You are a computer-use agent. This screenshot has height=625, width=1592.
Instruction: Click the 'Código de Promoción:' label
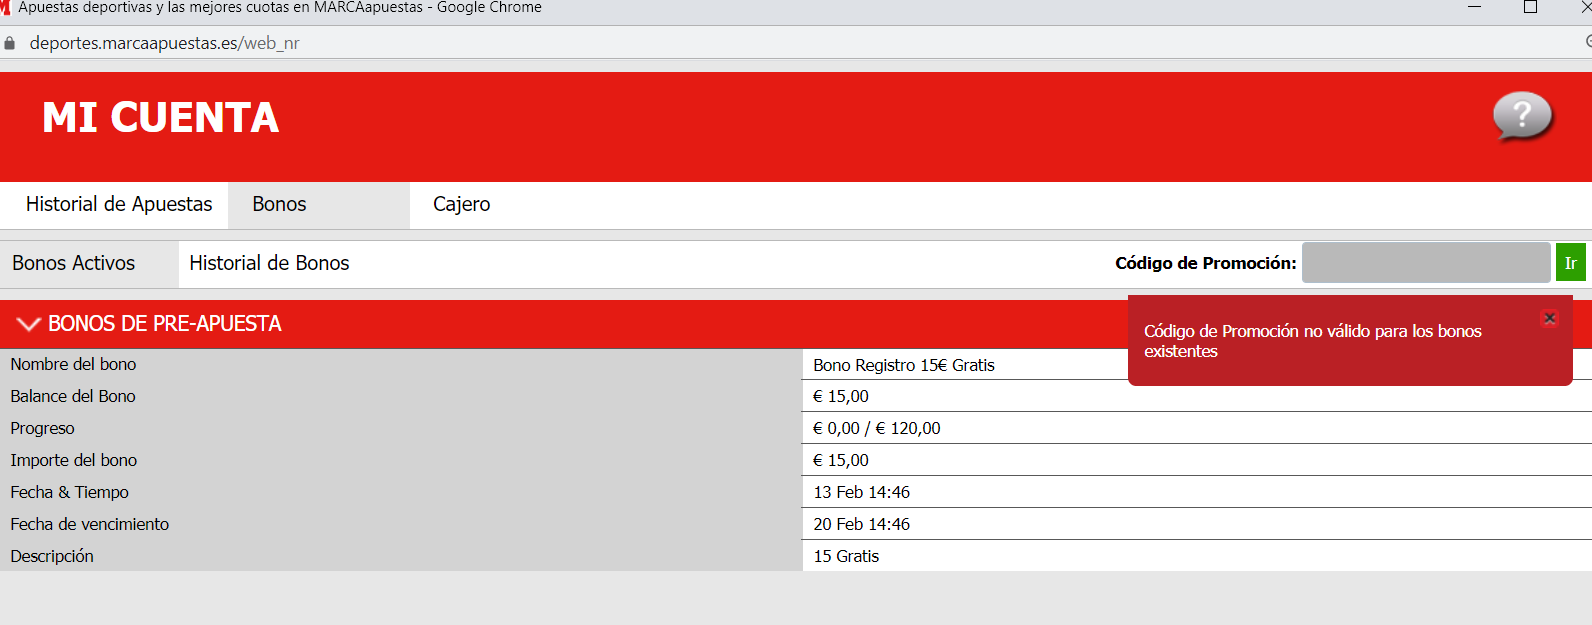click(x=1206, y=263)
